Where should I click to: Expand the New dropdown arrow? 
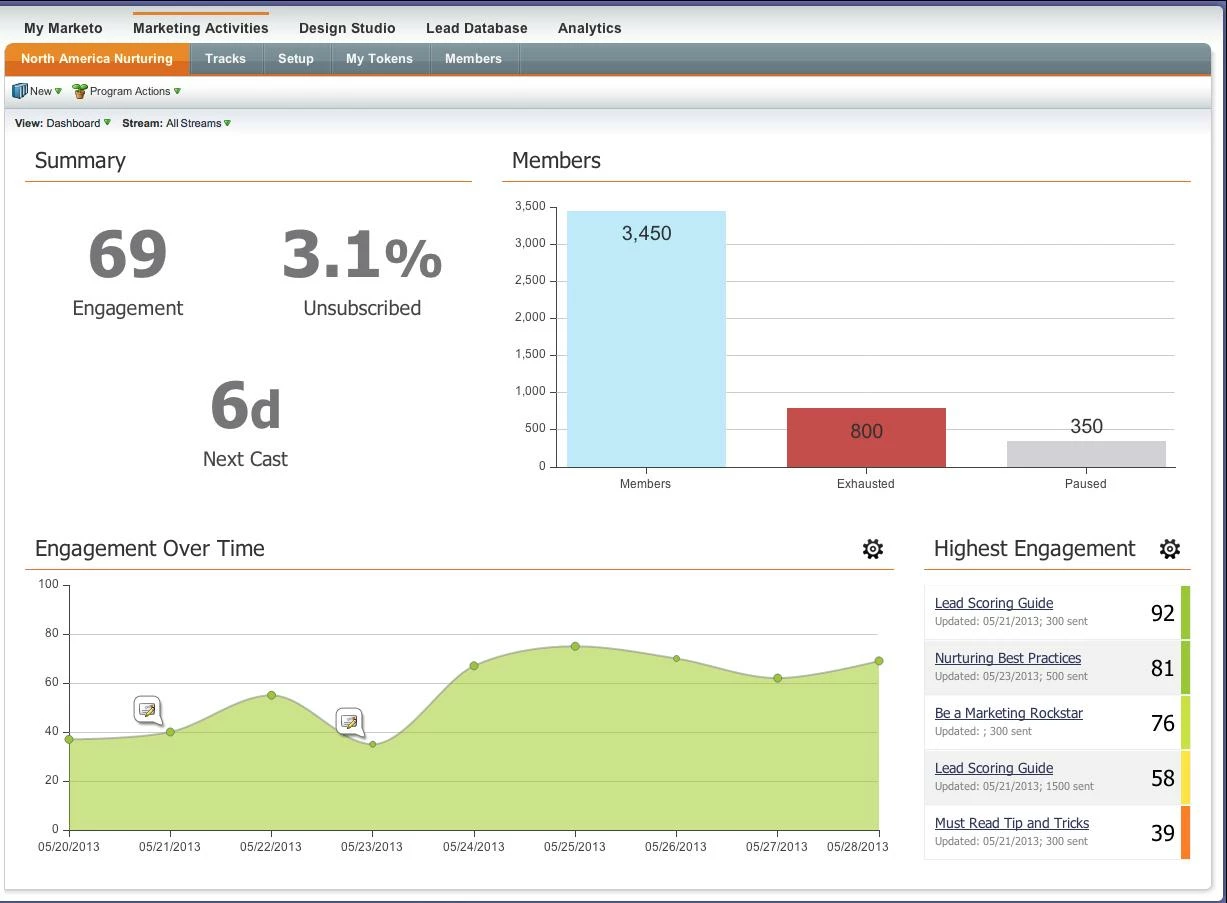[58, 91]
